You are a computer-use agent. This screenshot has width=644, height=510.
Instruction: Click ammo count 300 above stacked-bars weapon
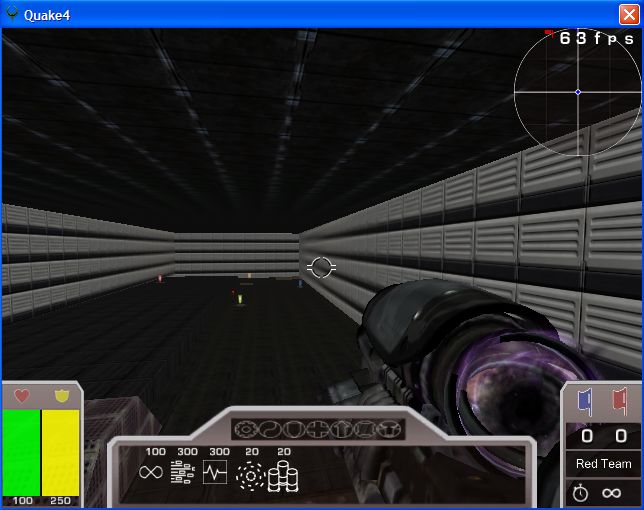[188, 452]
